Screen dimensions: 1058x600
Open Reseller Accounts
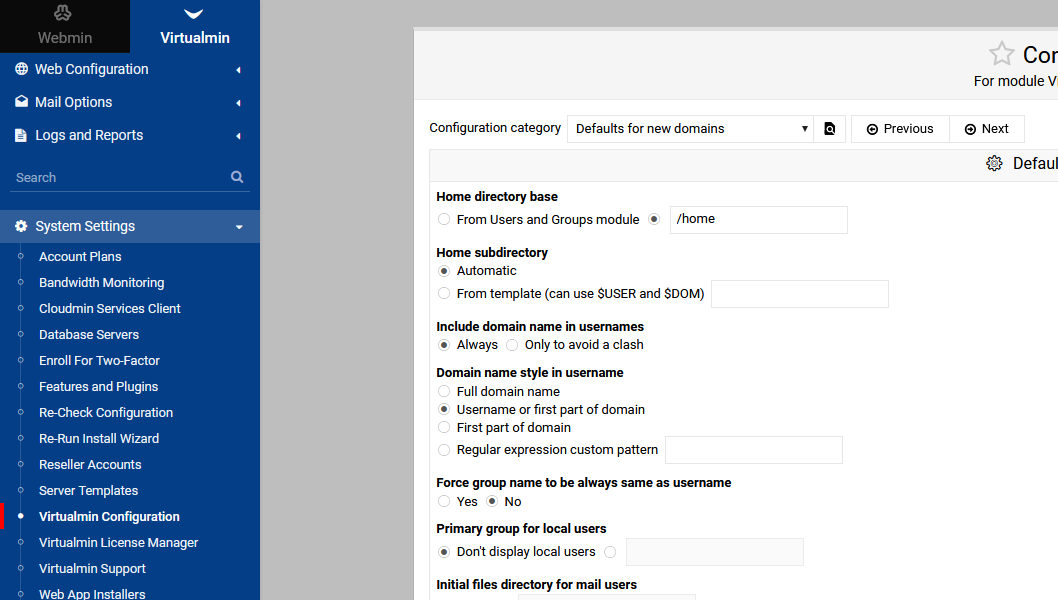tap(90, 464)
